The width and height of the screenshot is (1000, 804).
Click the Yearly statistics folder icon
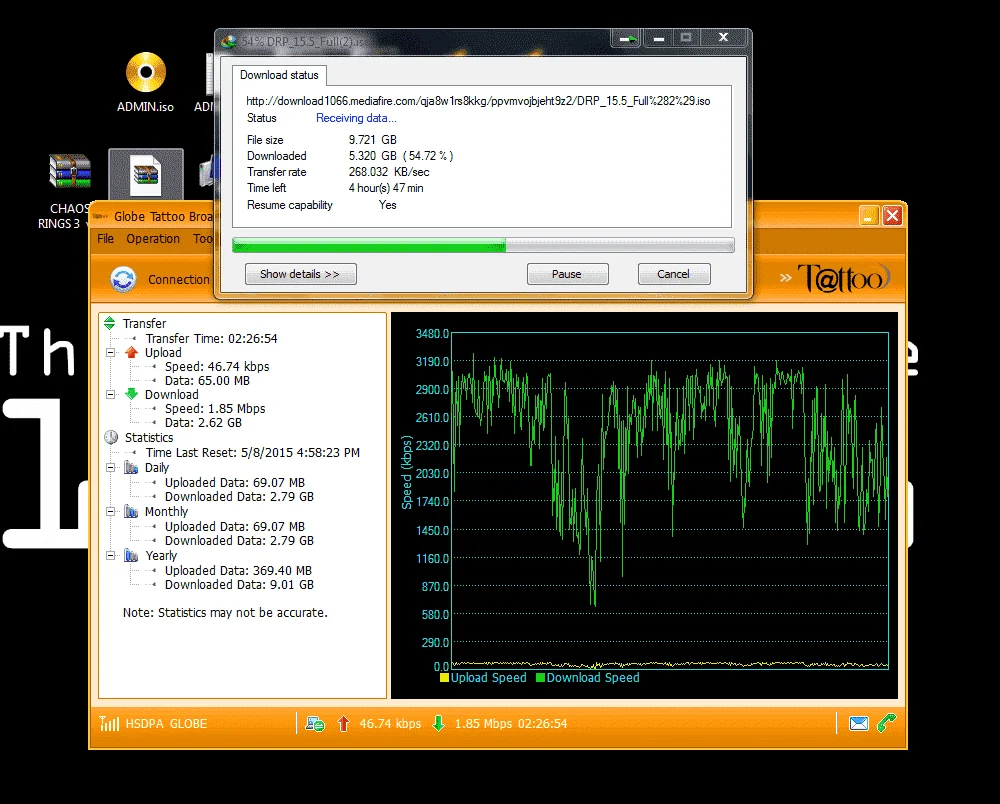coord(131,555)
